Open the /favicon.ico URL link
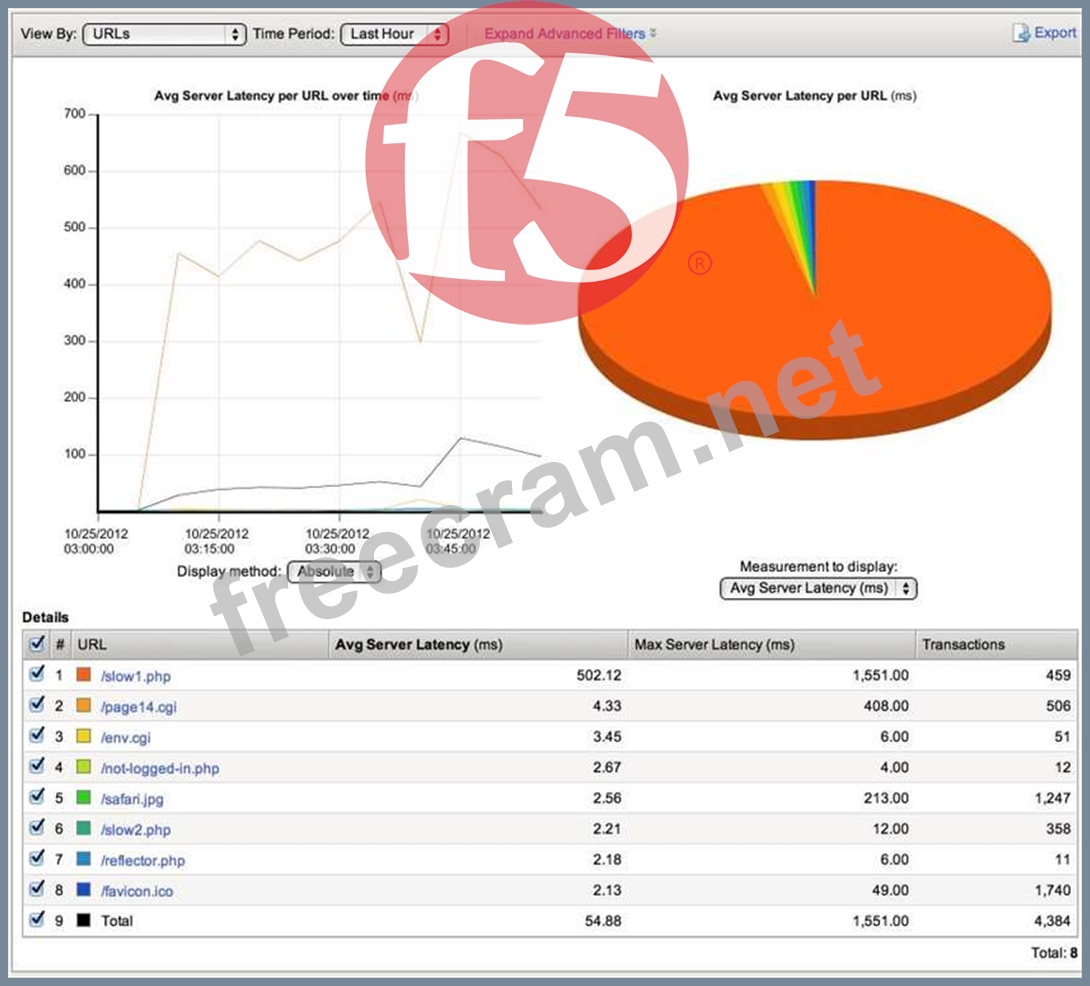 [137, 891]
